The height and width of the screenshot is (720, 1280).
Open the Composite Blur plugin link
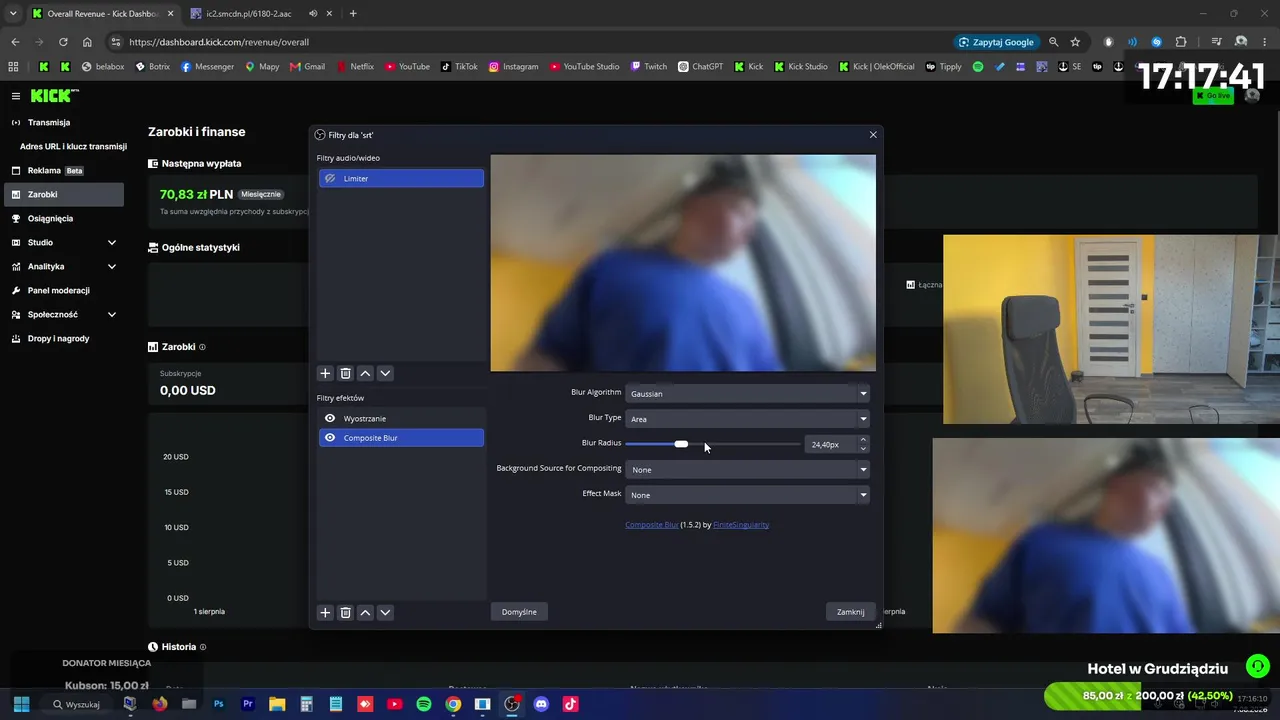coord(652,524)
